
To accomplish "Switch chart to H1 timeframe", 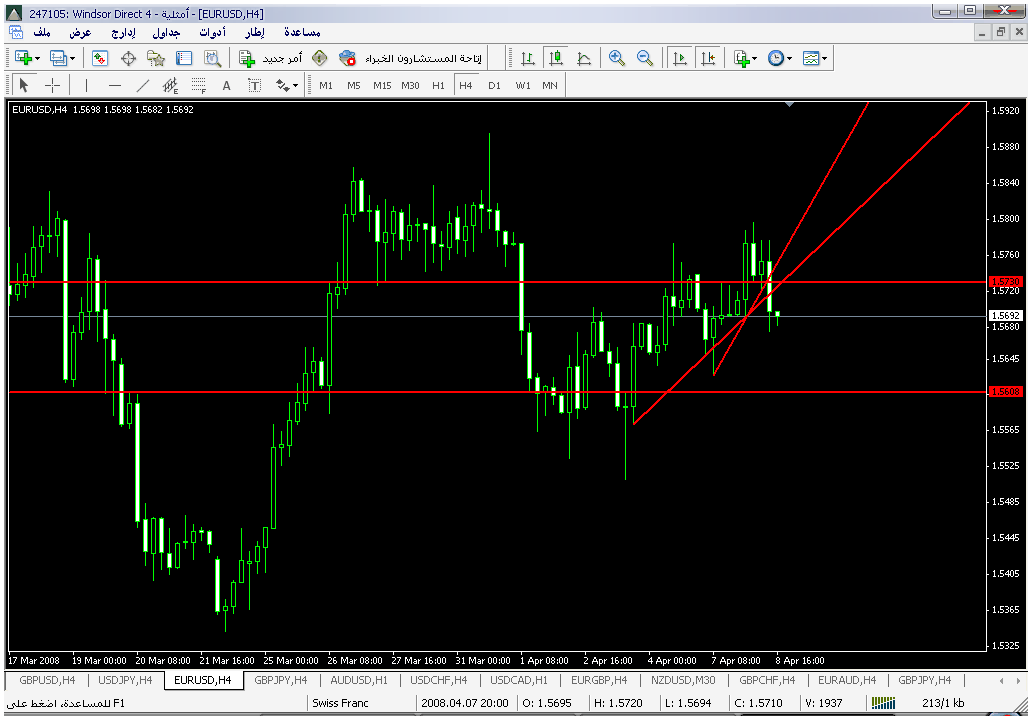I will point(438,86).
